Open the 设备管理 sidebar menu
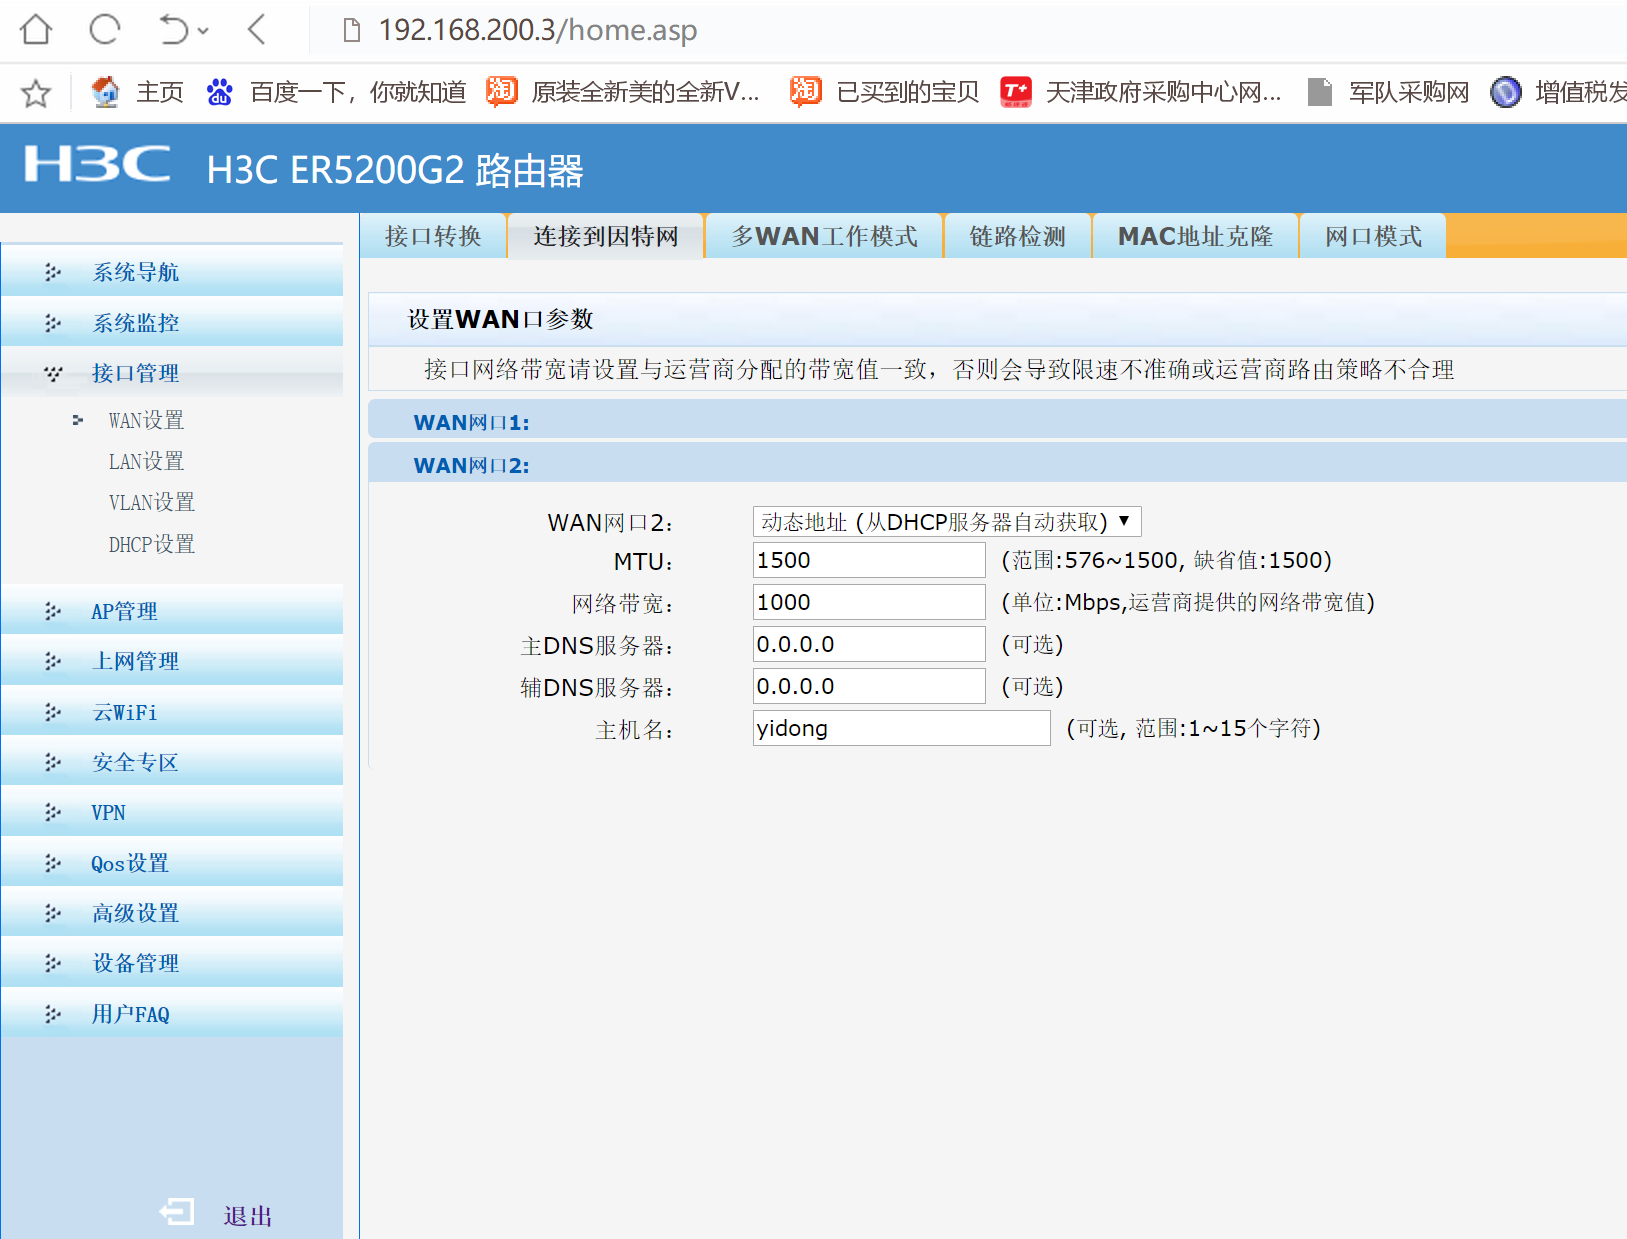 [x=172, y=963]
